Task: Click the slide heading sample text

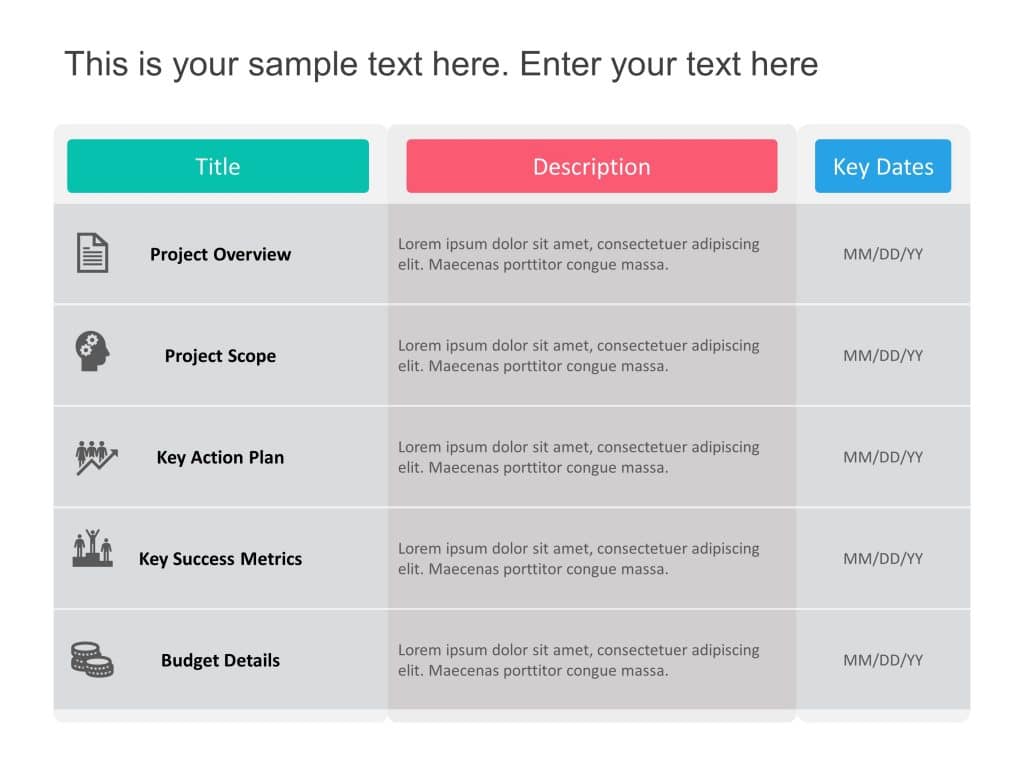Action: click(441, 64)
